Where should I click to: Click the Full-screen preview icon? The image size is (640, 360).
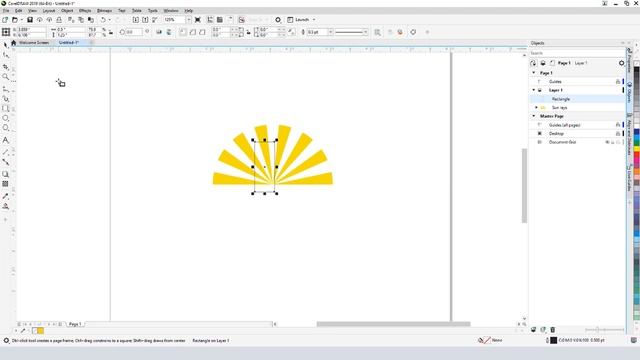pyautogui.click(x=198, y=20)
